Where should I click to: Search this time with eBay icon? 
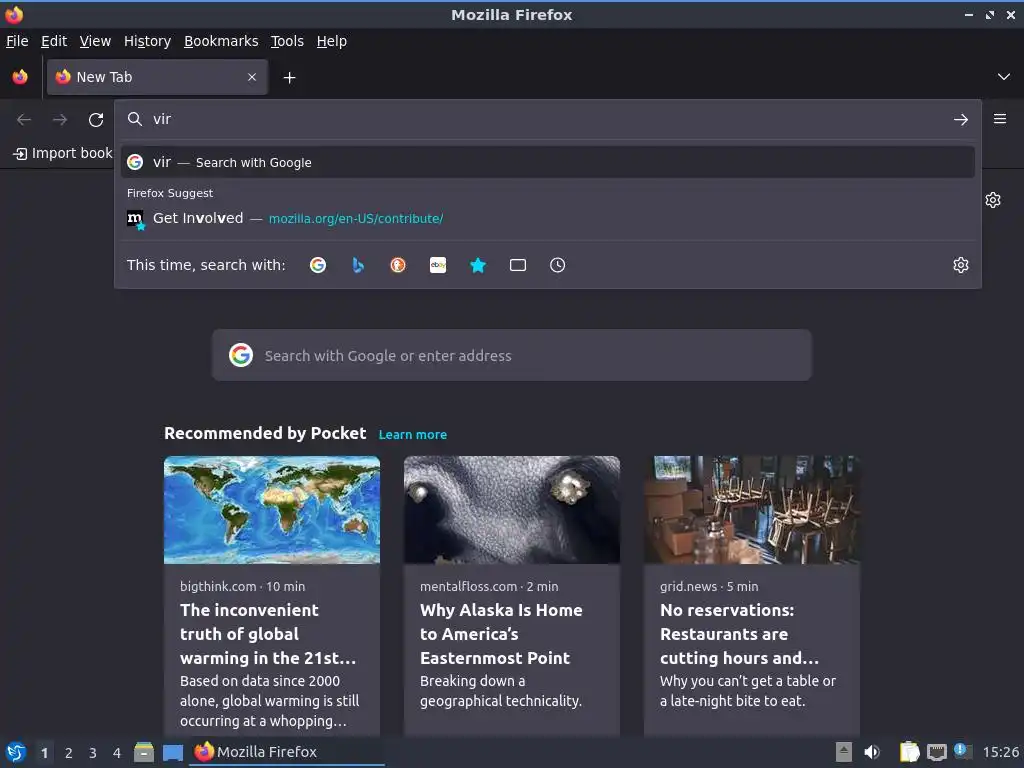pyautogui.click(x=438, y=265)
